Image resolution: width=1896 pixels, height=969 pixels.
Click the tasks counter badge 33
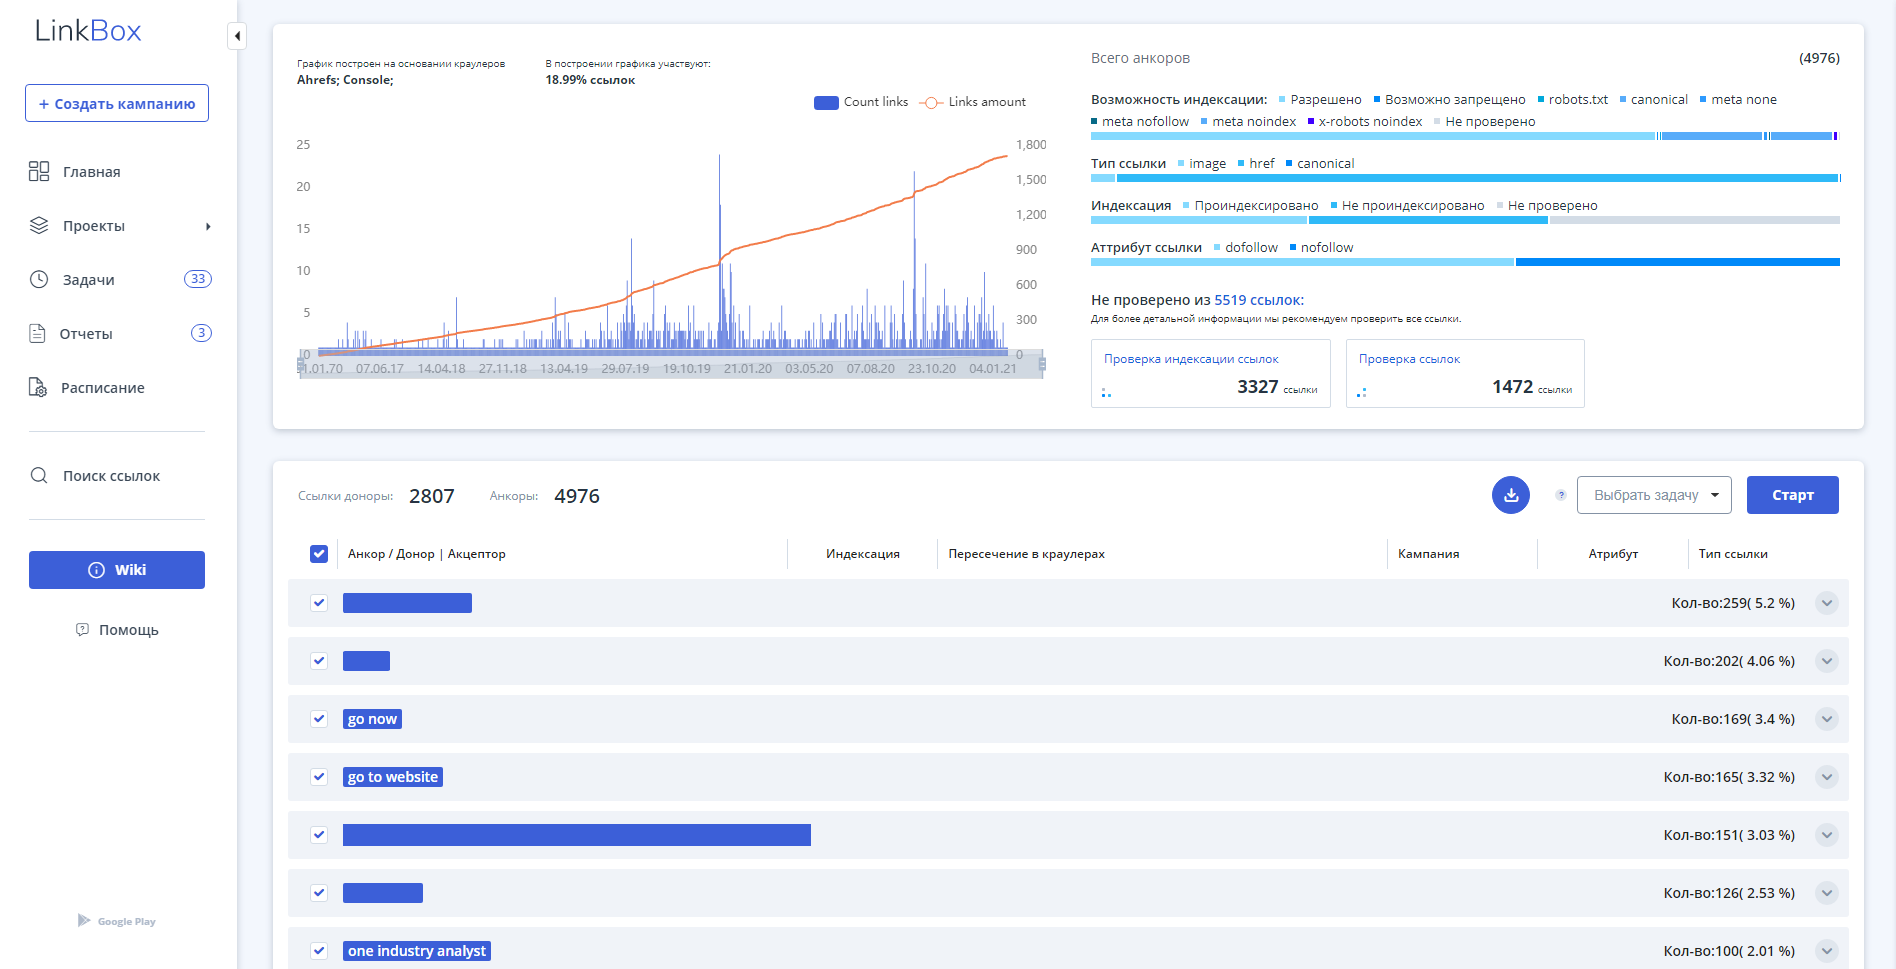tap(198, 279)
